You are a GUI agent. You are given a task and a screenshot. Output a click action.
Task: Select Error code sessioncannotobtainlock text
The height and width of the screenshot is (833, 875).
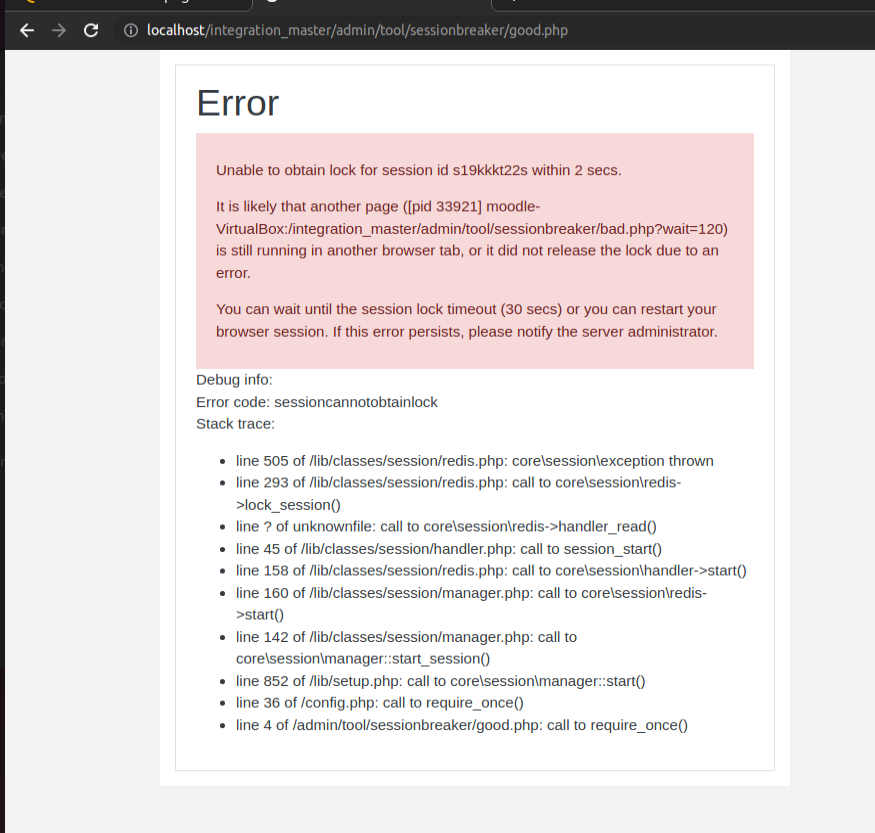coord(316,402)
